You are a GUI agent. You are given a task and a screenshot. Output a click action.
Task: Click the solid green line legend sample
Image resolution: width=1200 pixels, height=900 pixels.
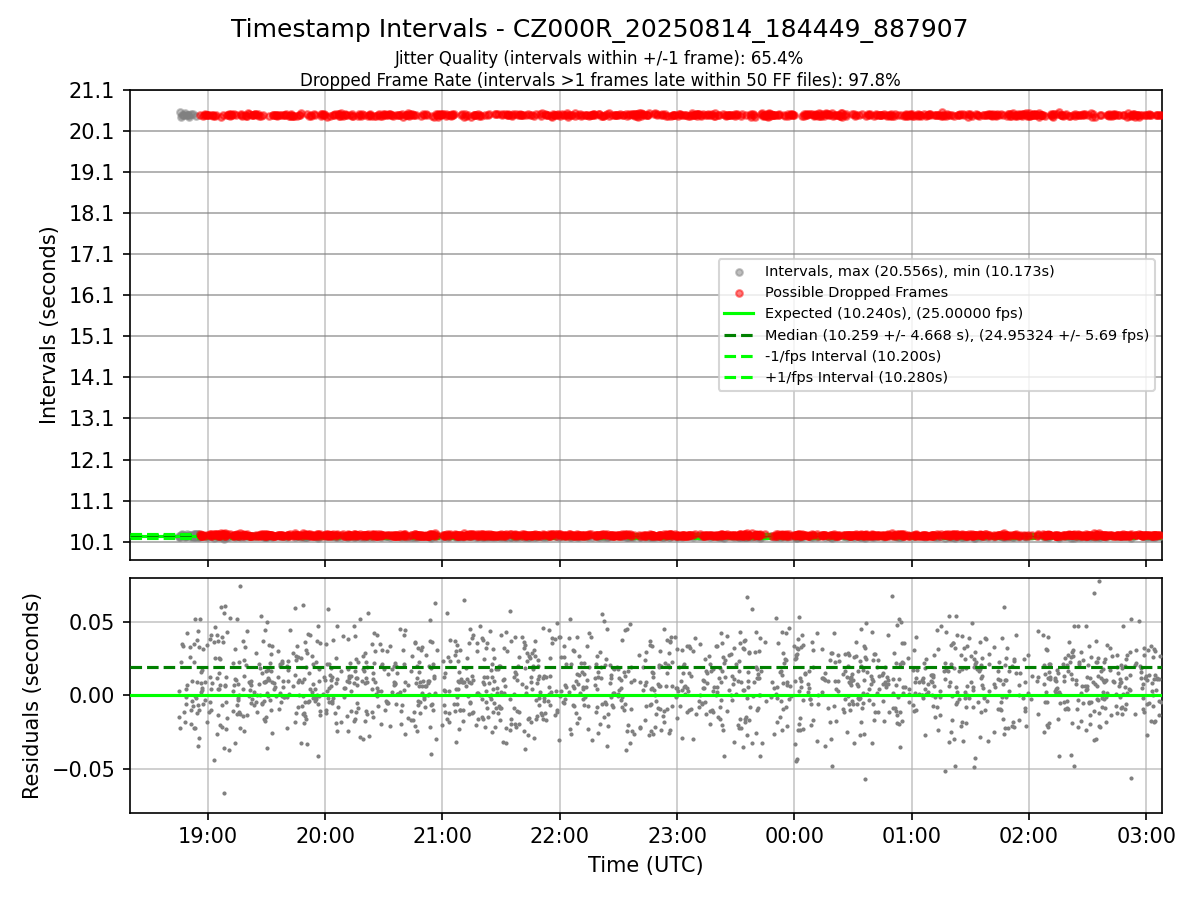pos(739,314)
